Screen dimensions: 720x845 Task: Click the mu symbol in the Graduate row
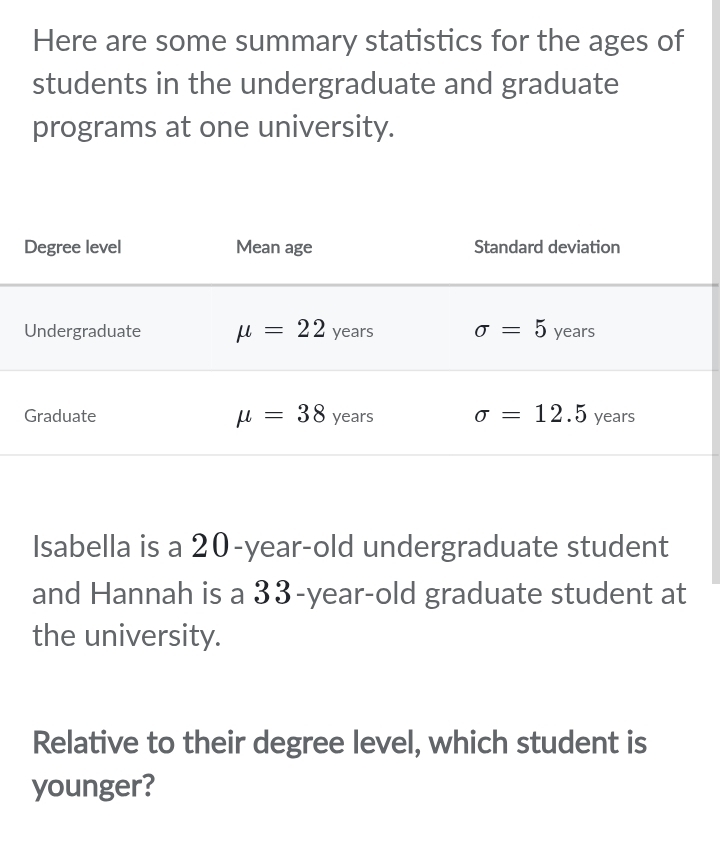243,417
